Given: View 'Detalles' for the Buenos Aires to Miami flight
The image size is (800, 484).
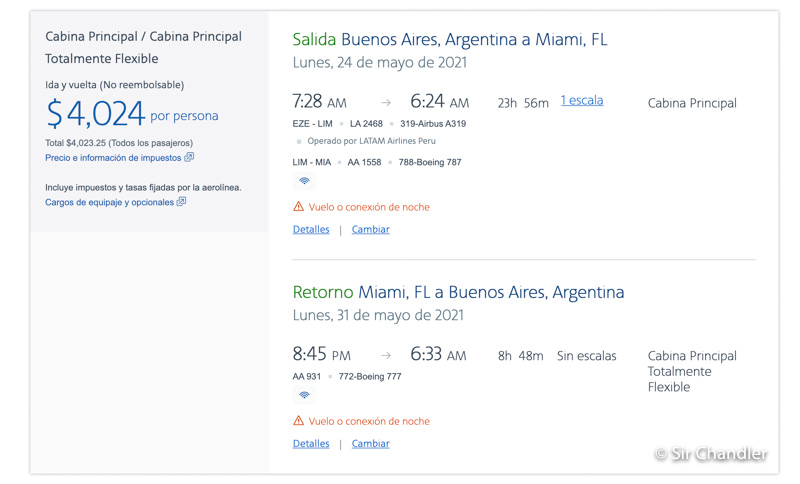Looking at the screenshot, I should 311,229.
